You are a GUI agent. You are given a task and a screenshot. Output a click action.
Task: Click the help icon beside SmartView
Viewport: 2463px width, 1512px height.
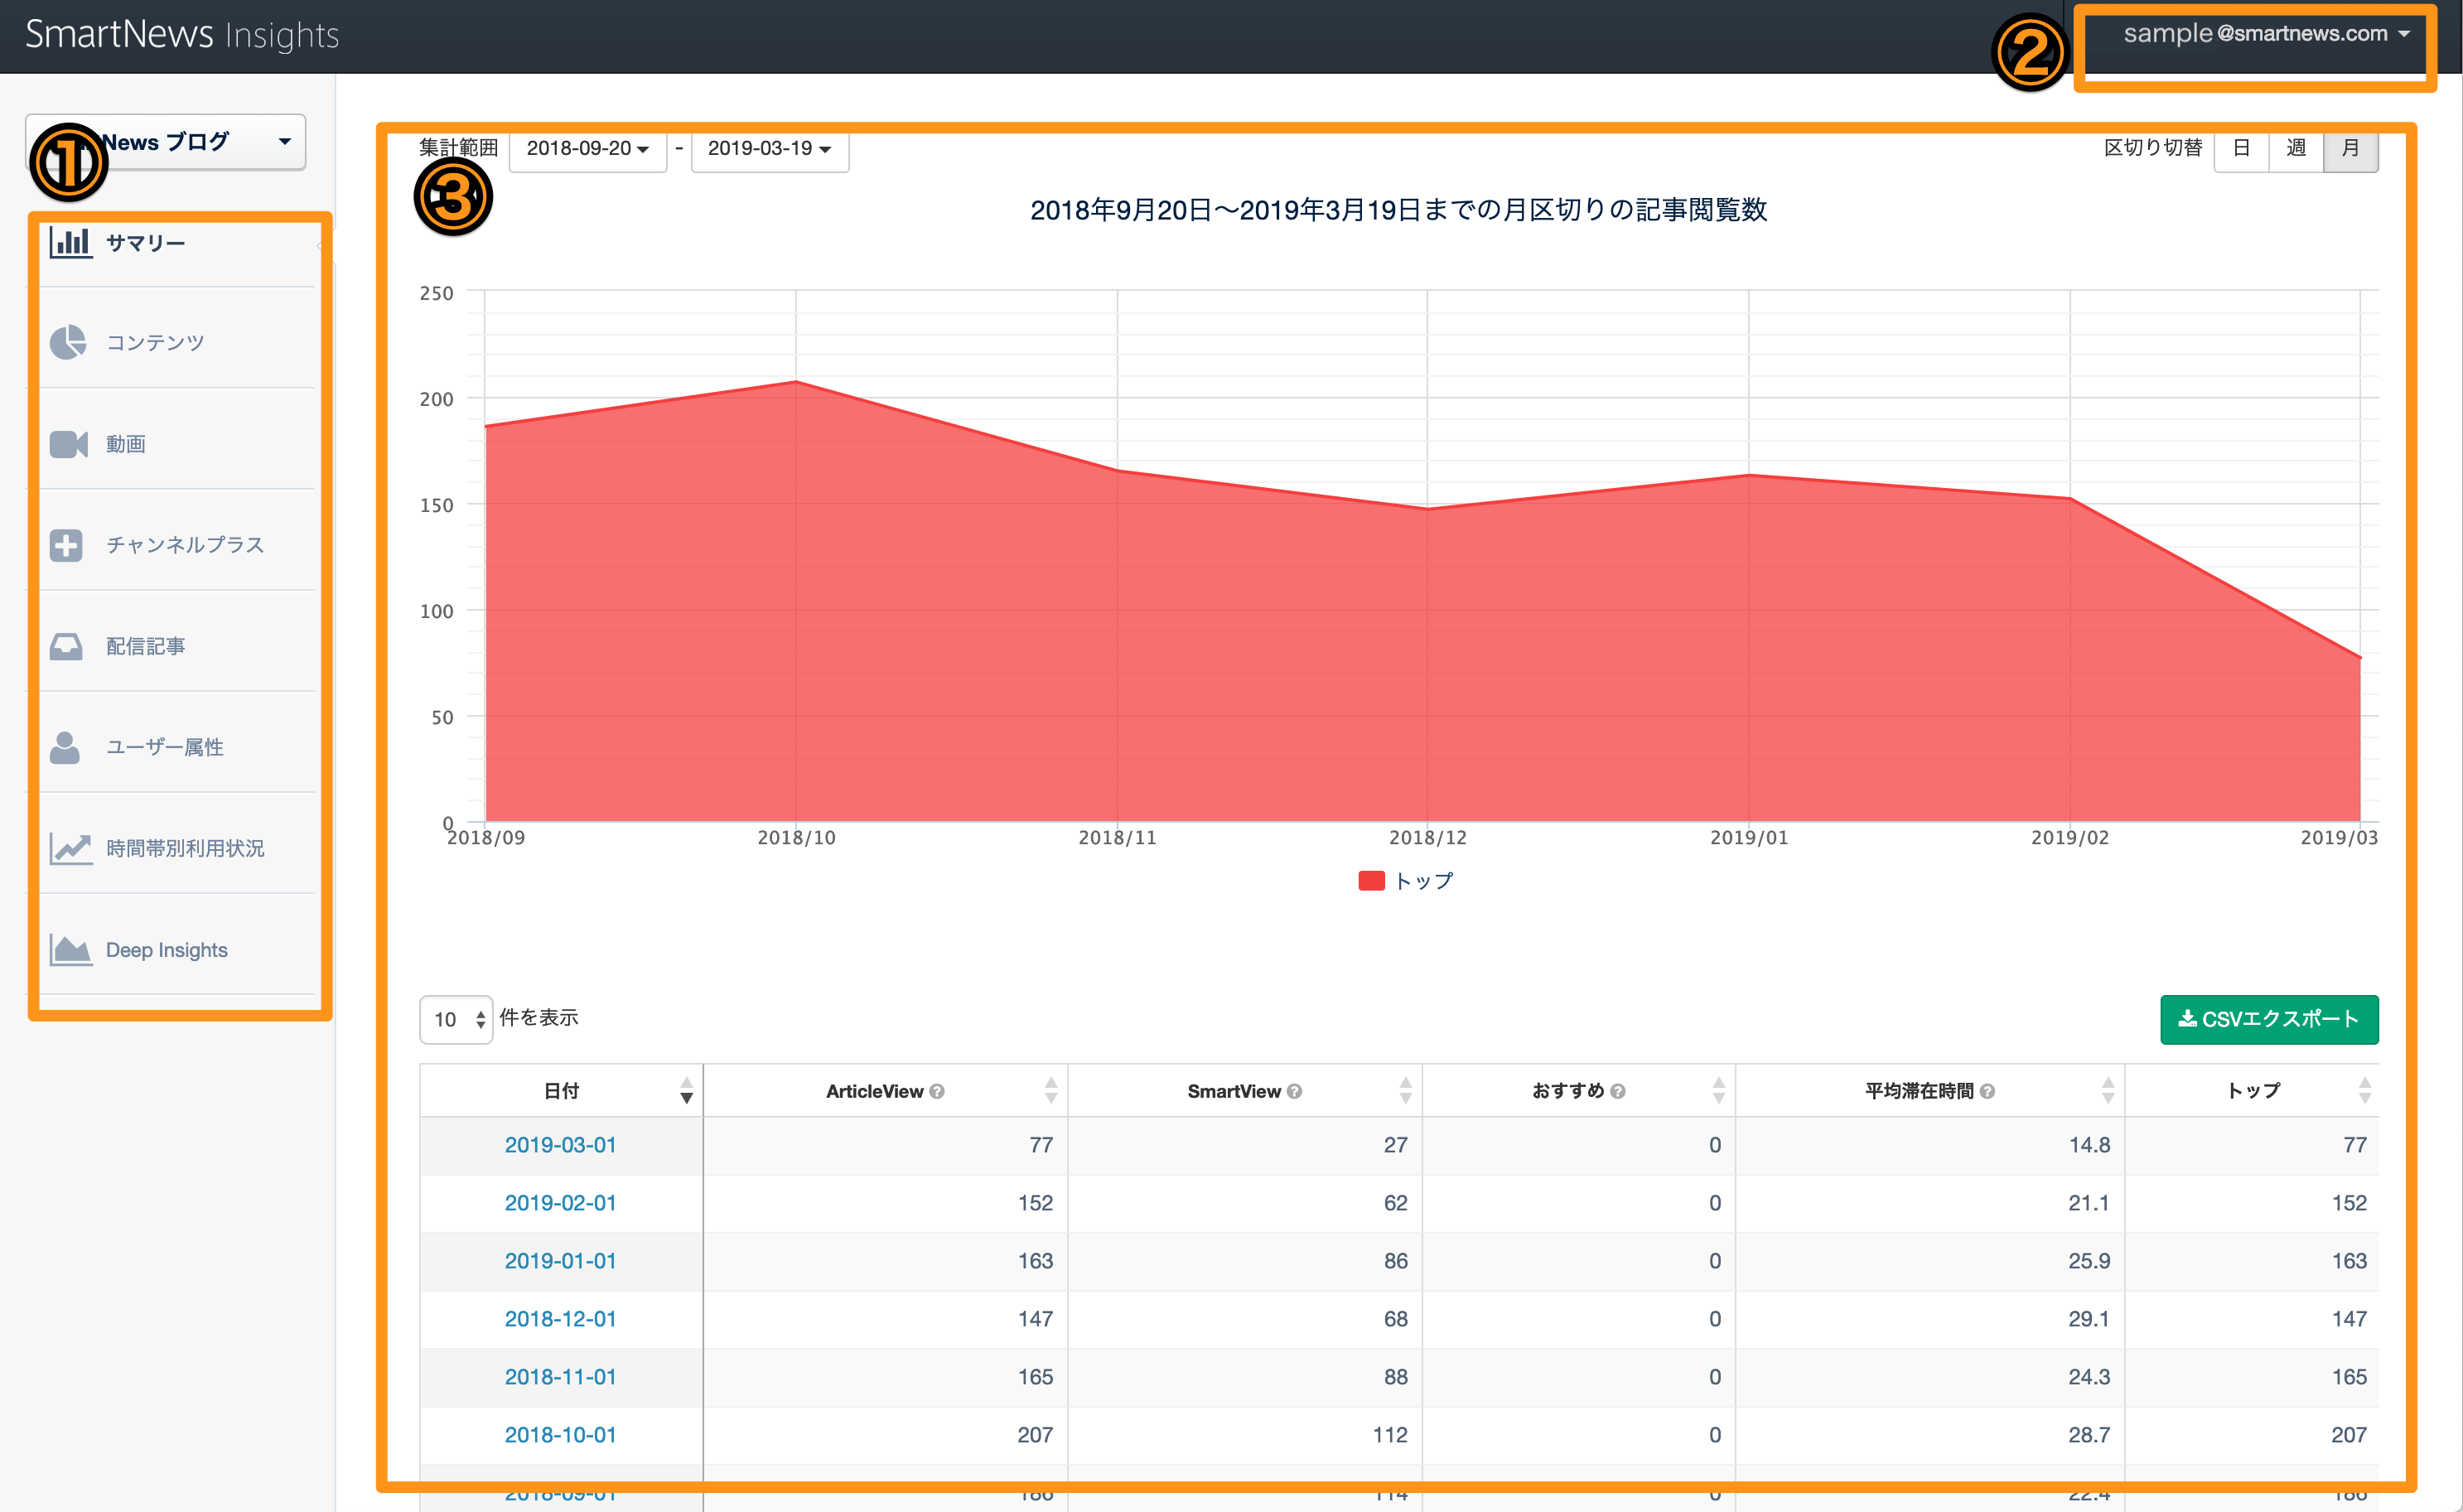click(x=1295, y=1091)
